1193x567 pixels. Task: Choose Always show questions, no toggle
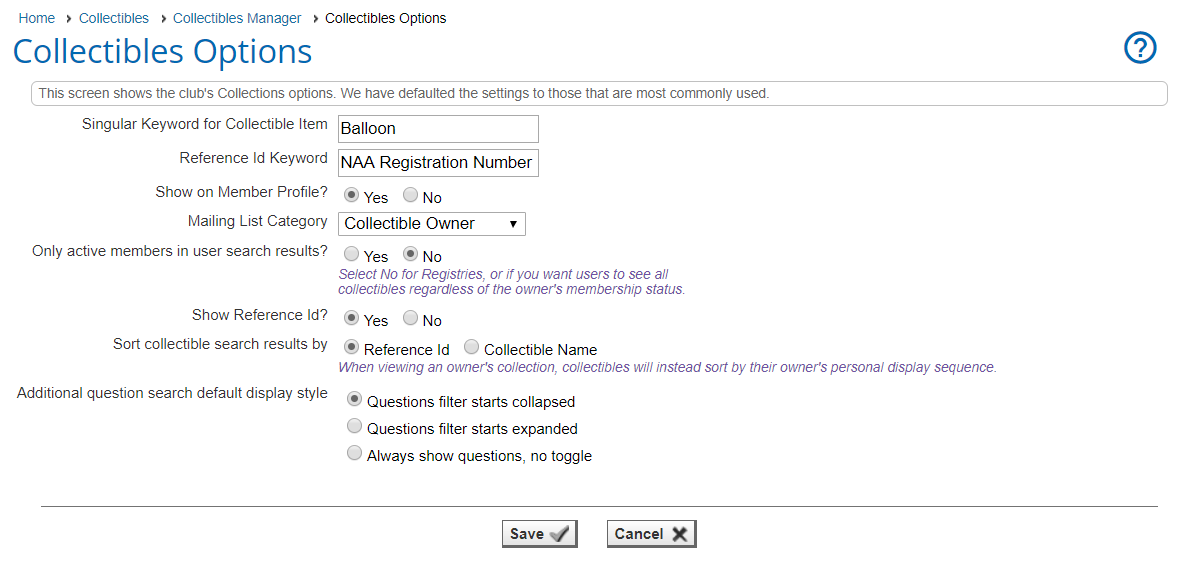[x=354, y=454]
